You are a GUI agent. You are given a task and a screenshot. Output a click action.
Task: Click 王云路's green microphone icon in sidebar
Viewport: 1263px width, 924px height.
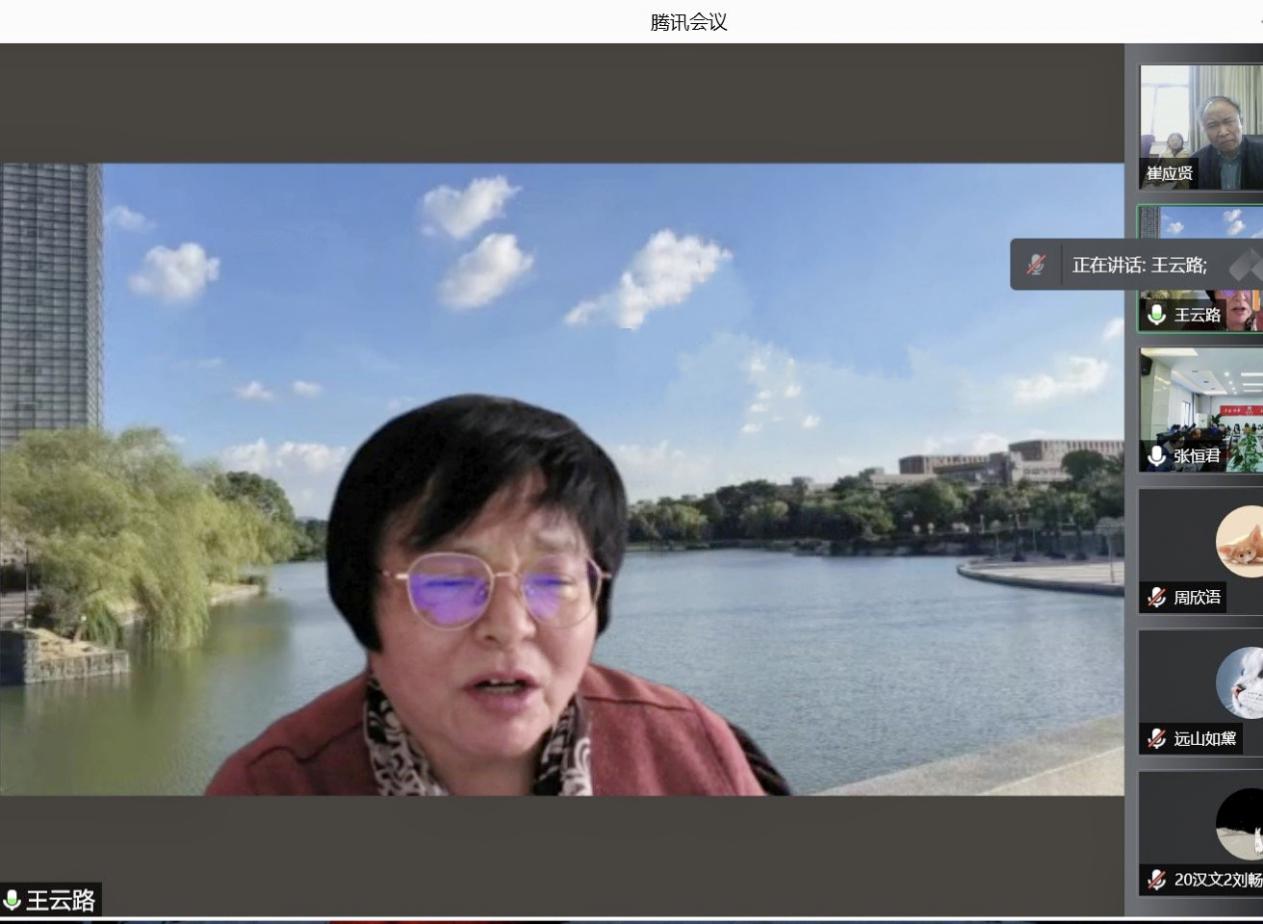point(1157,315)
